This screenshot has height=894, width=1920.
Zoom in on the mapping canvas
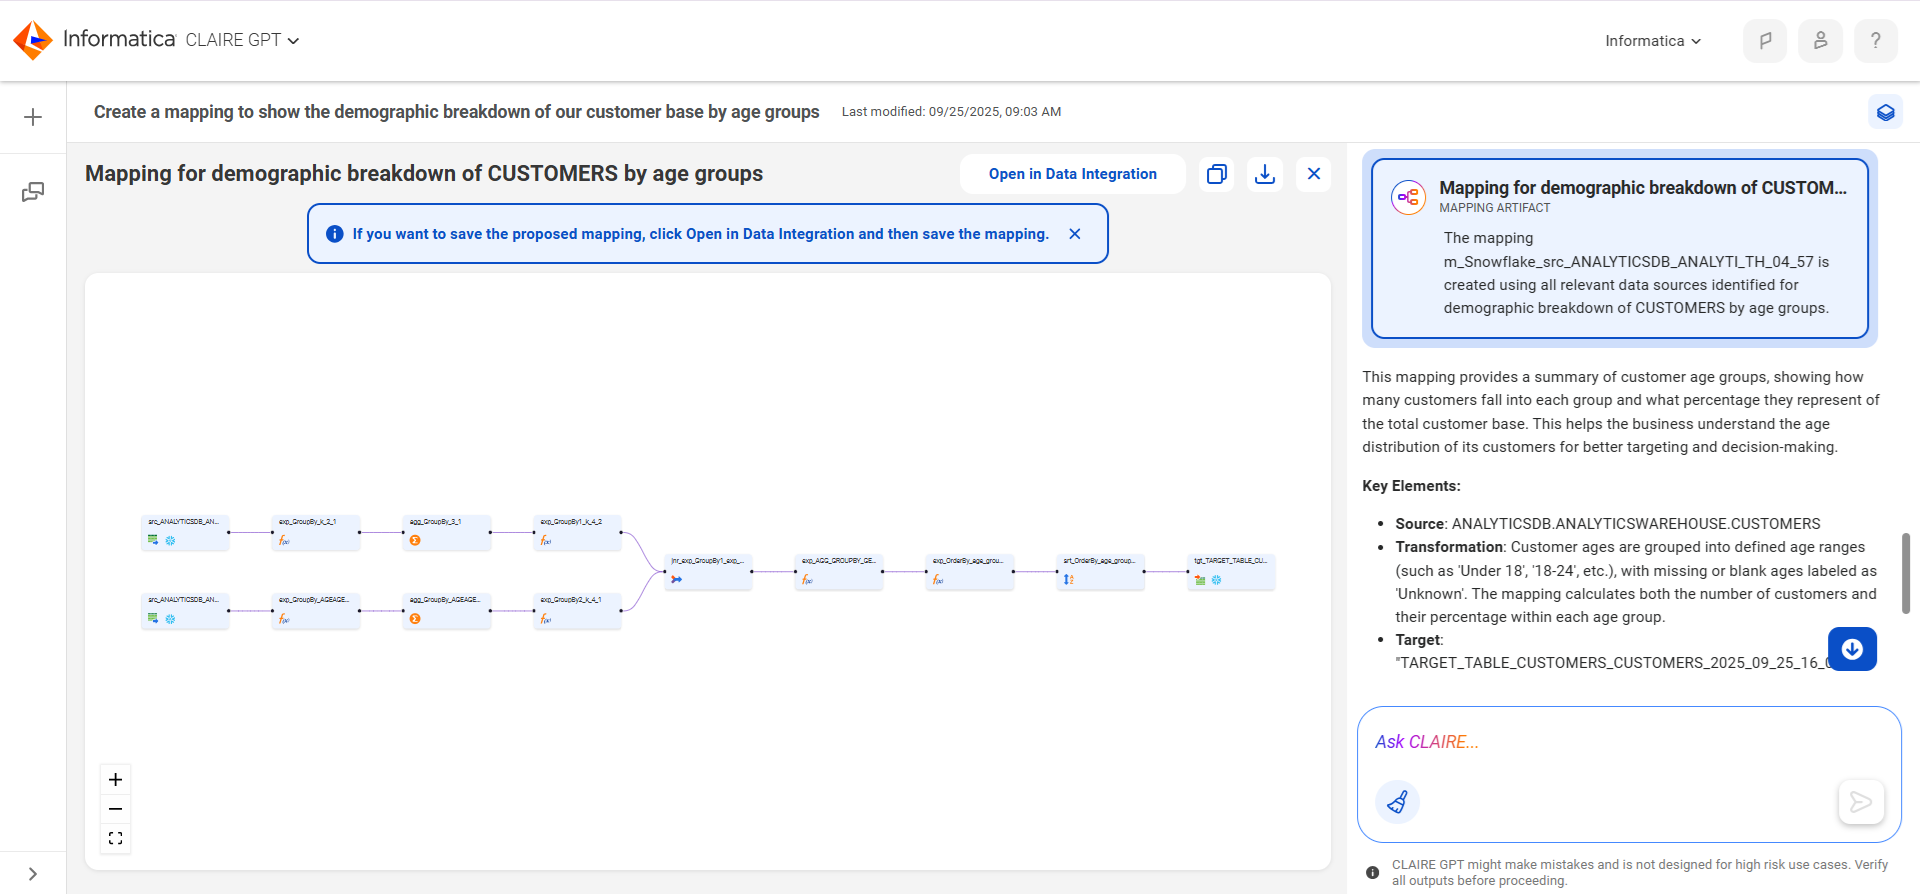[x=116, y=780]
